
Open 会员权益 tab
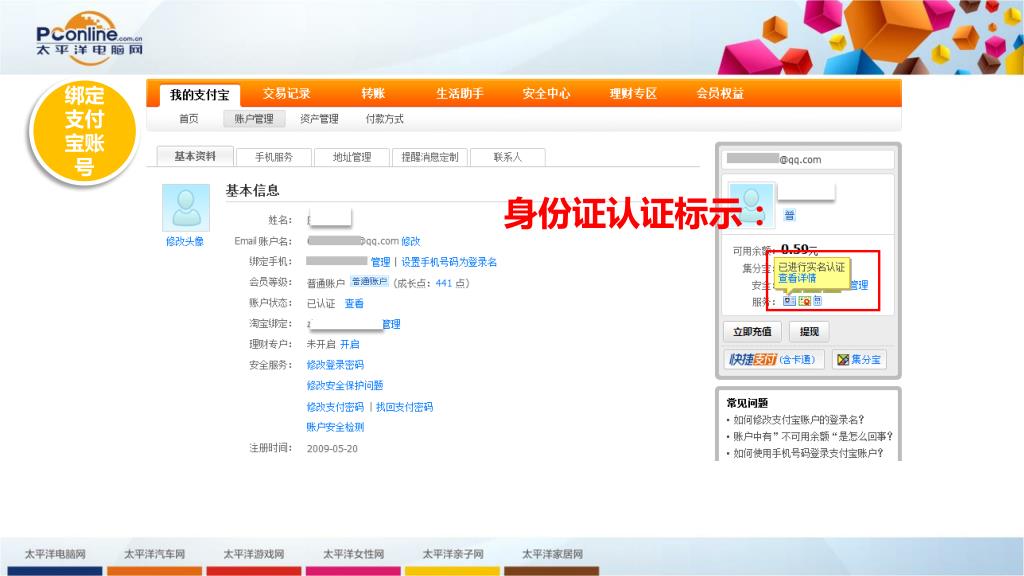tap(720, 93)
